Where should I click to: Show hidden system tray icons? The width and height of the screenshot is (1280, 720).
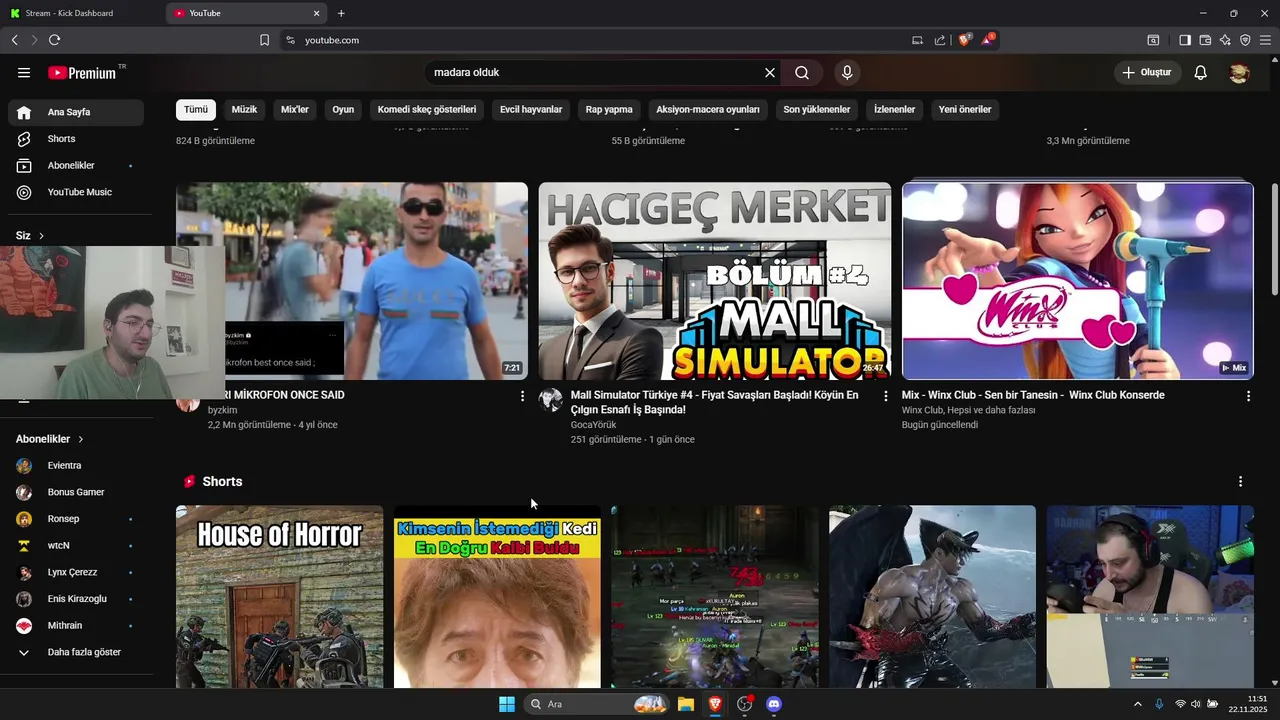click(x=1137, y=704)
